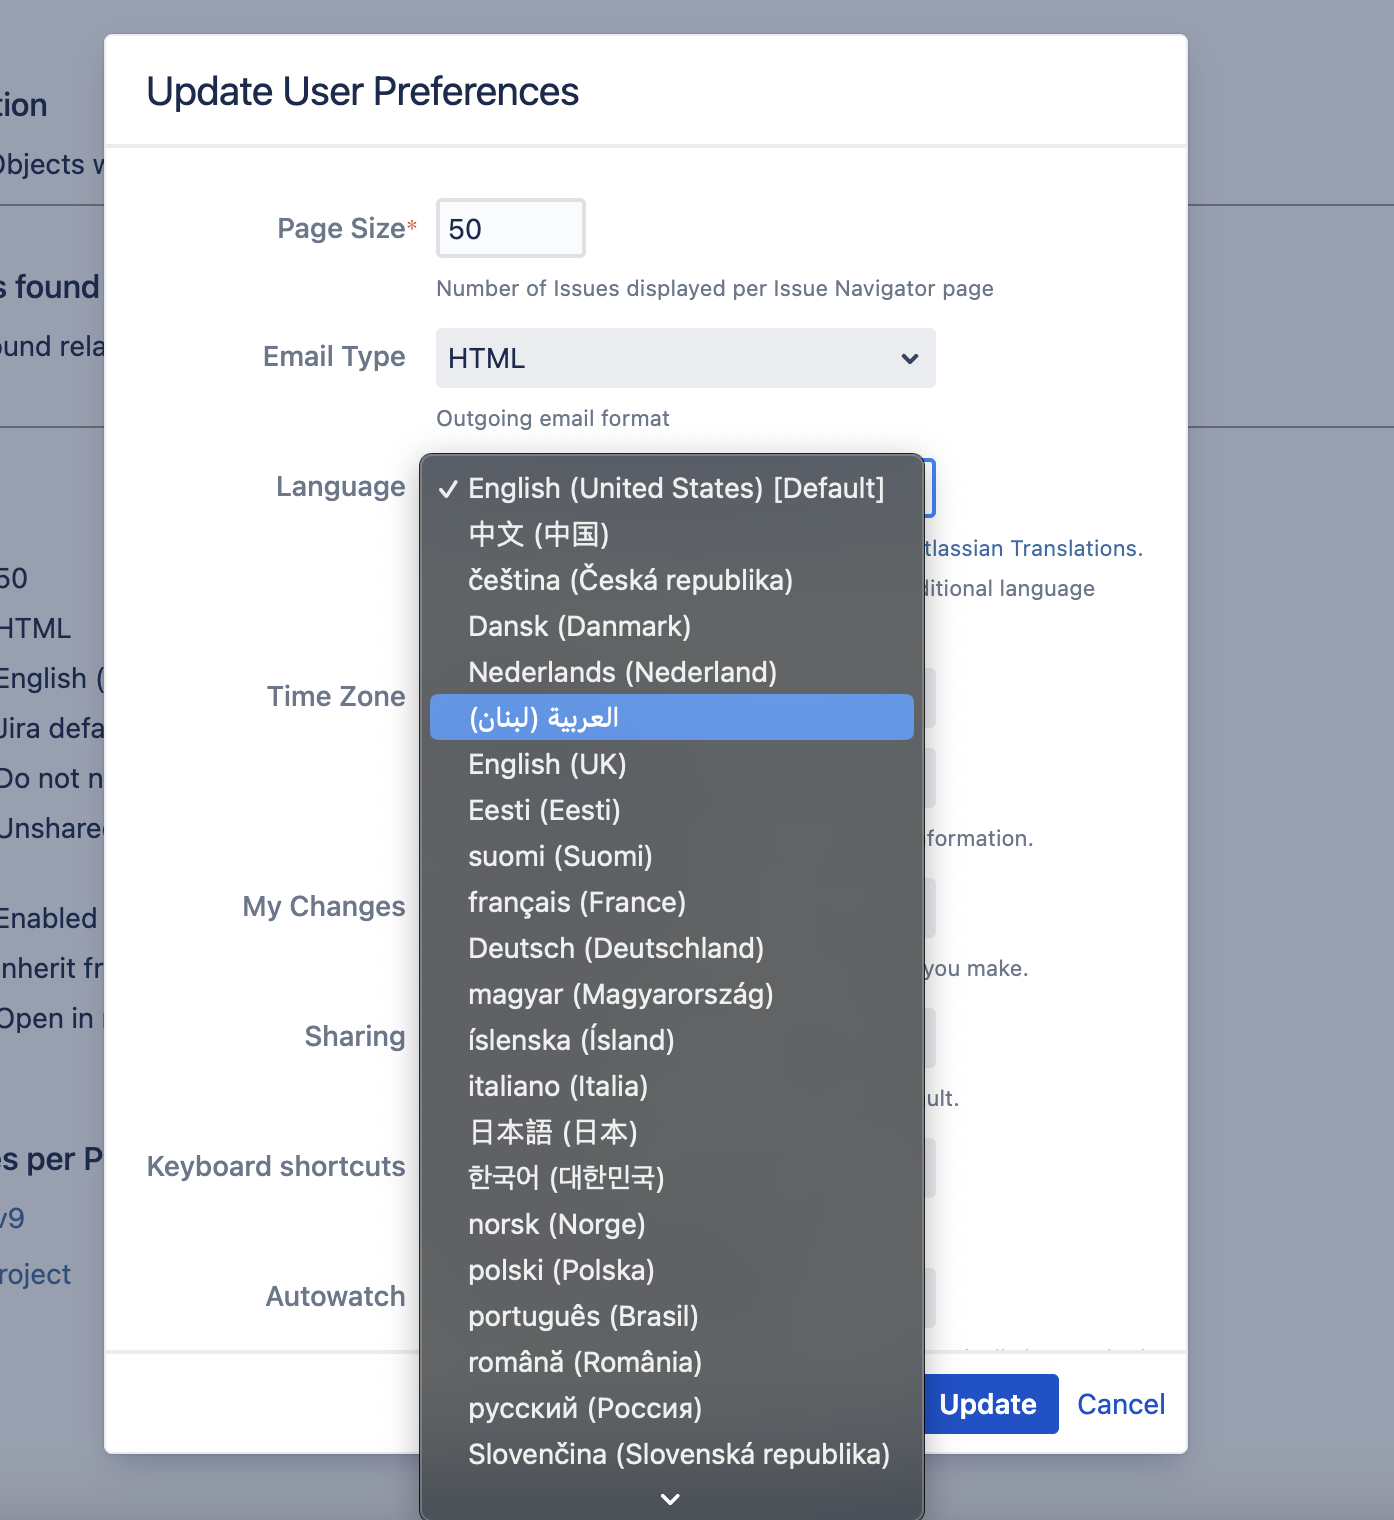Select Deutsch (Deutschland) language option
The width and height of the screenshot is (1394, 1520).
670,948
